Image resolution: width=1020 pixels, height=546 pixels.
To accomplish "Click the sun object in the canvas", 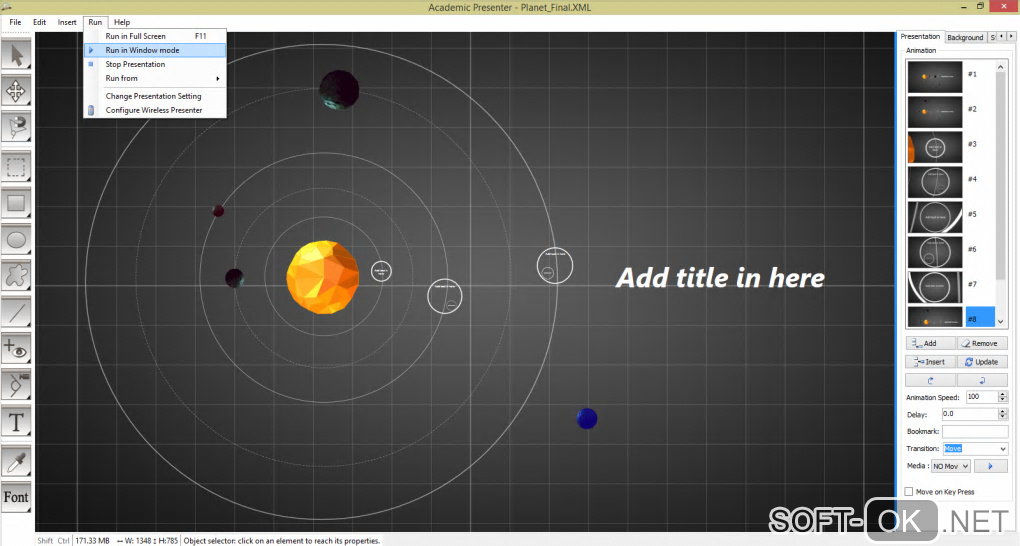I will (323, 277).
